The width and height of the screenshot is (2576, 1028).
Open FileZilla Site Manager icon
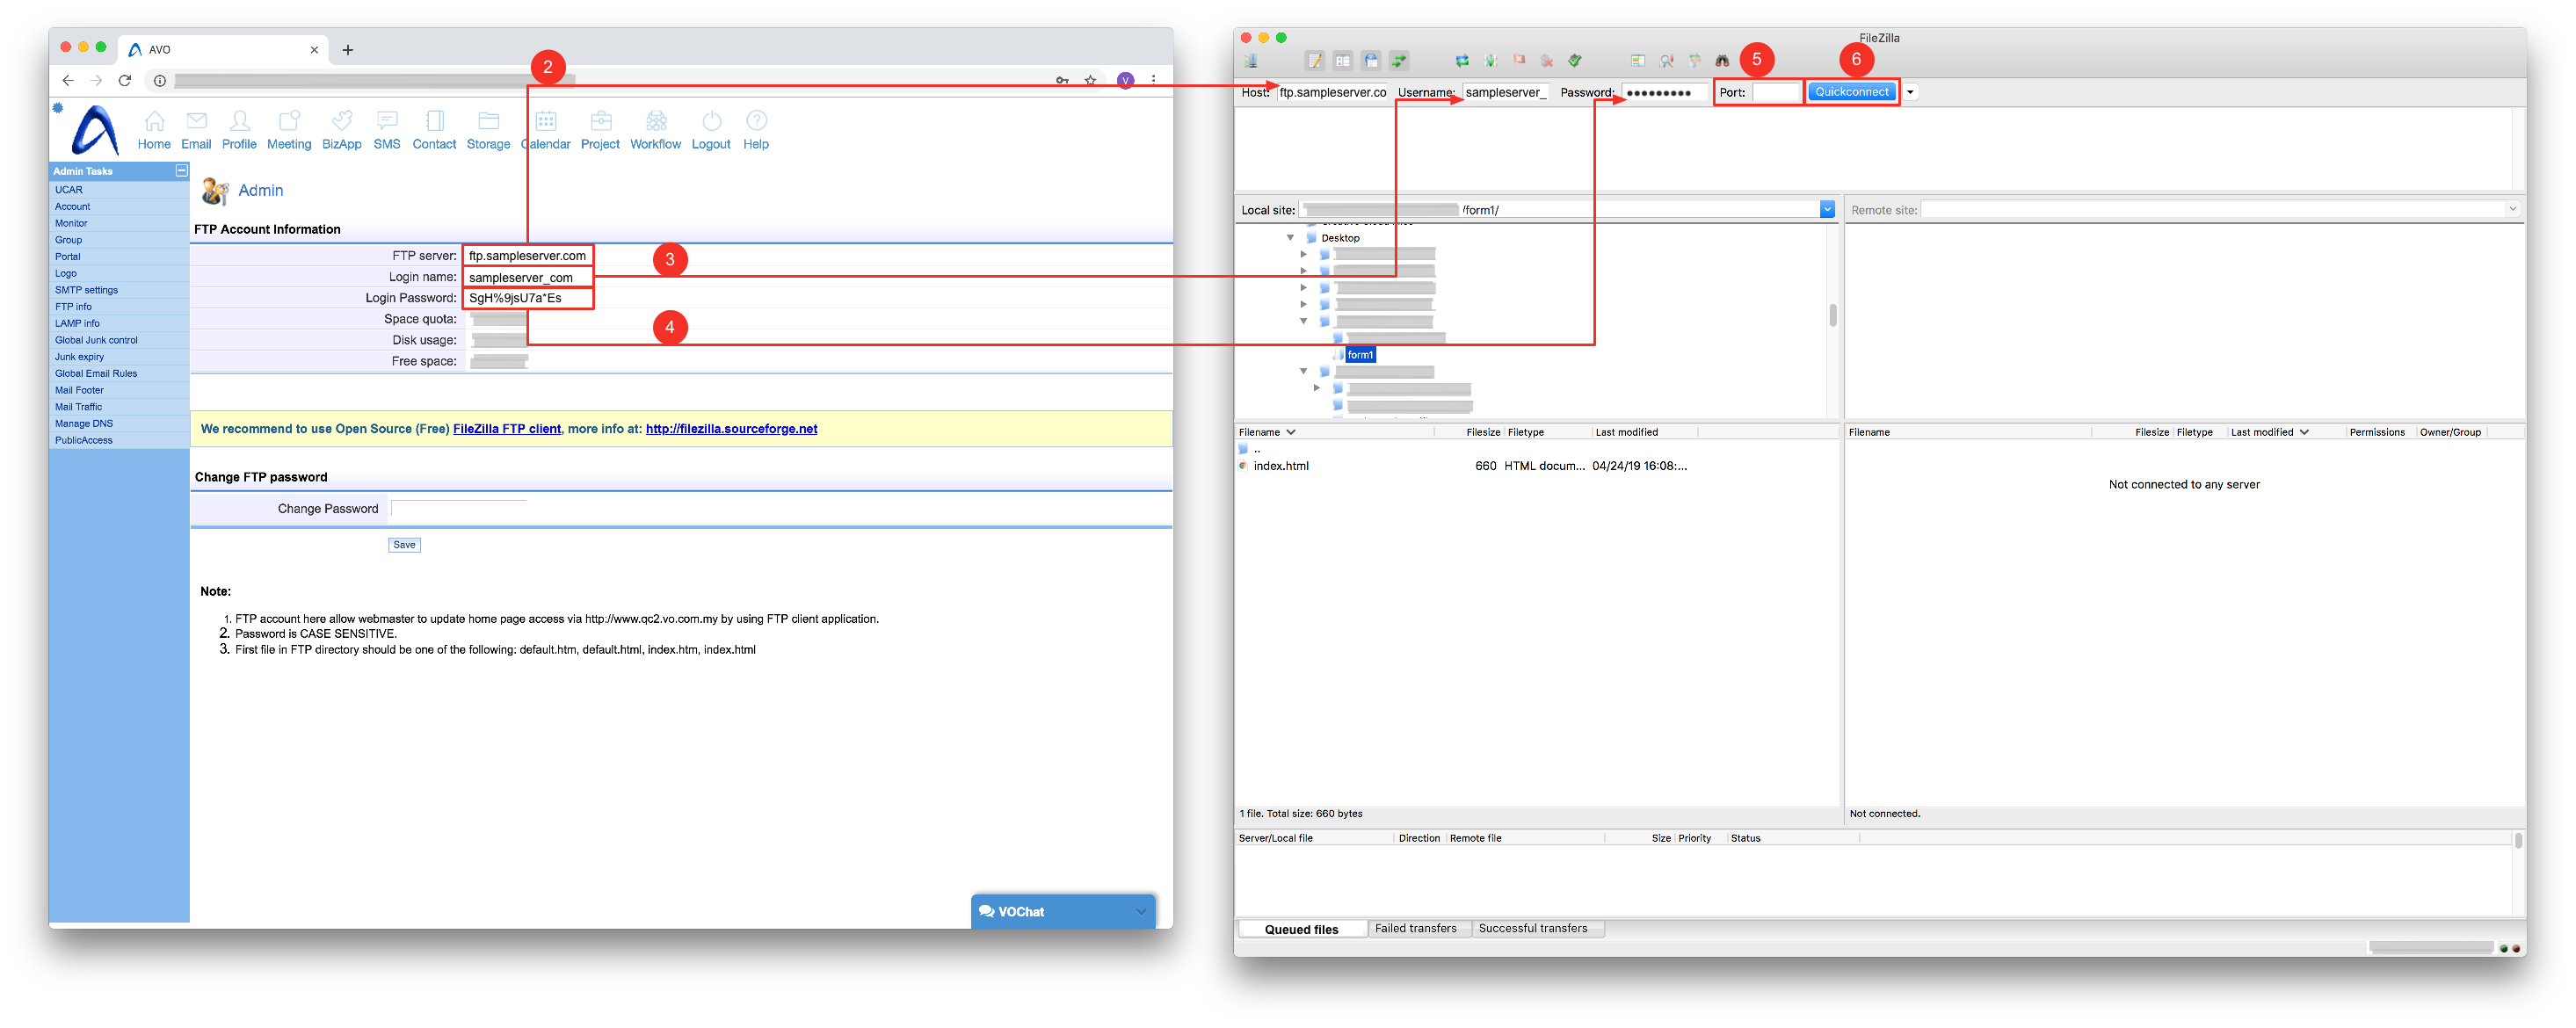pos(1251,61)
